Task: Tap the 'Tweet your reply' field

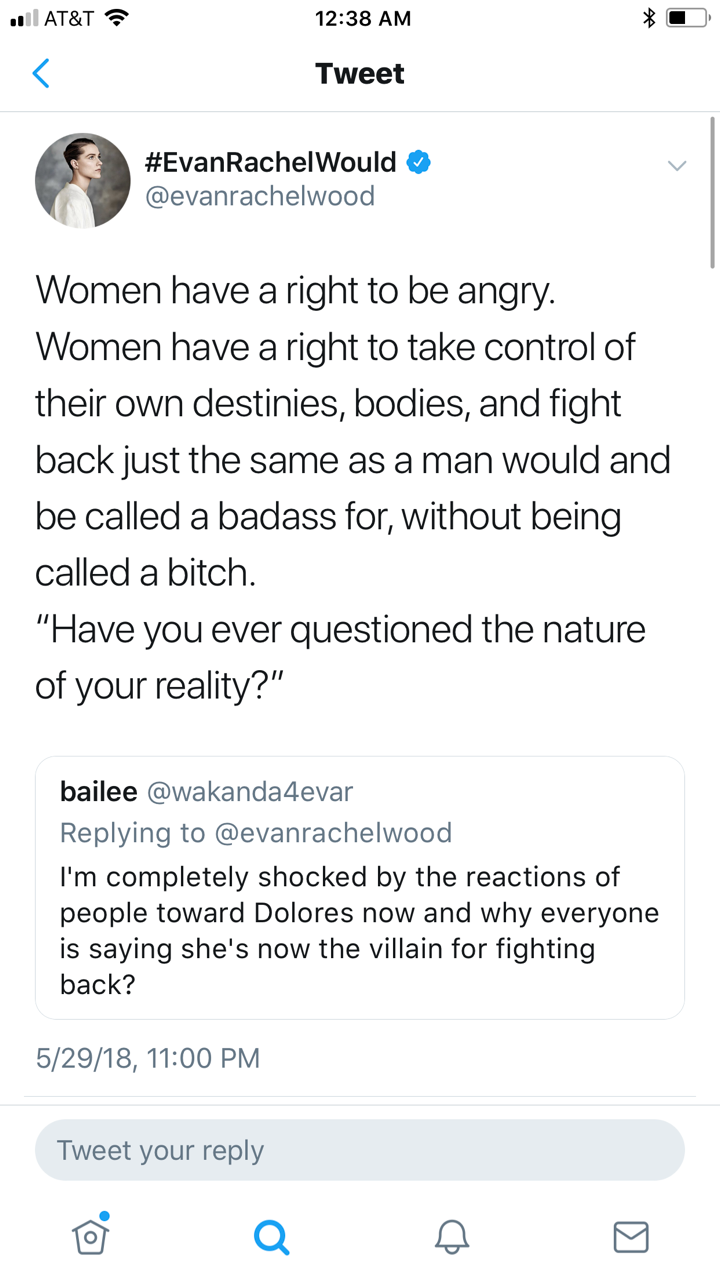Action: point(360,1150)
